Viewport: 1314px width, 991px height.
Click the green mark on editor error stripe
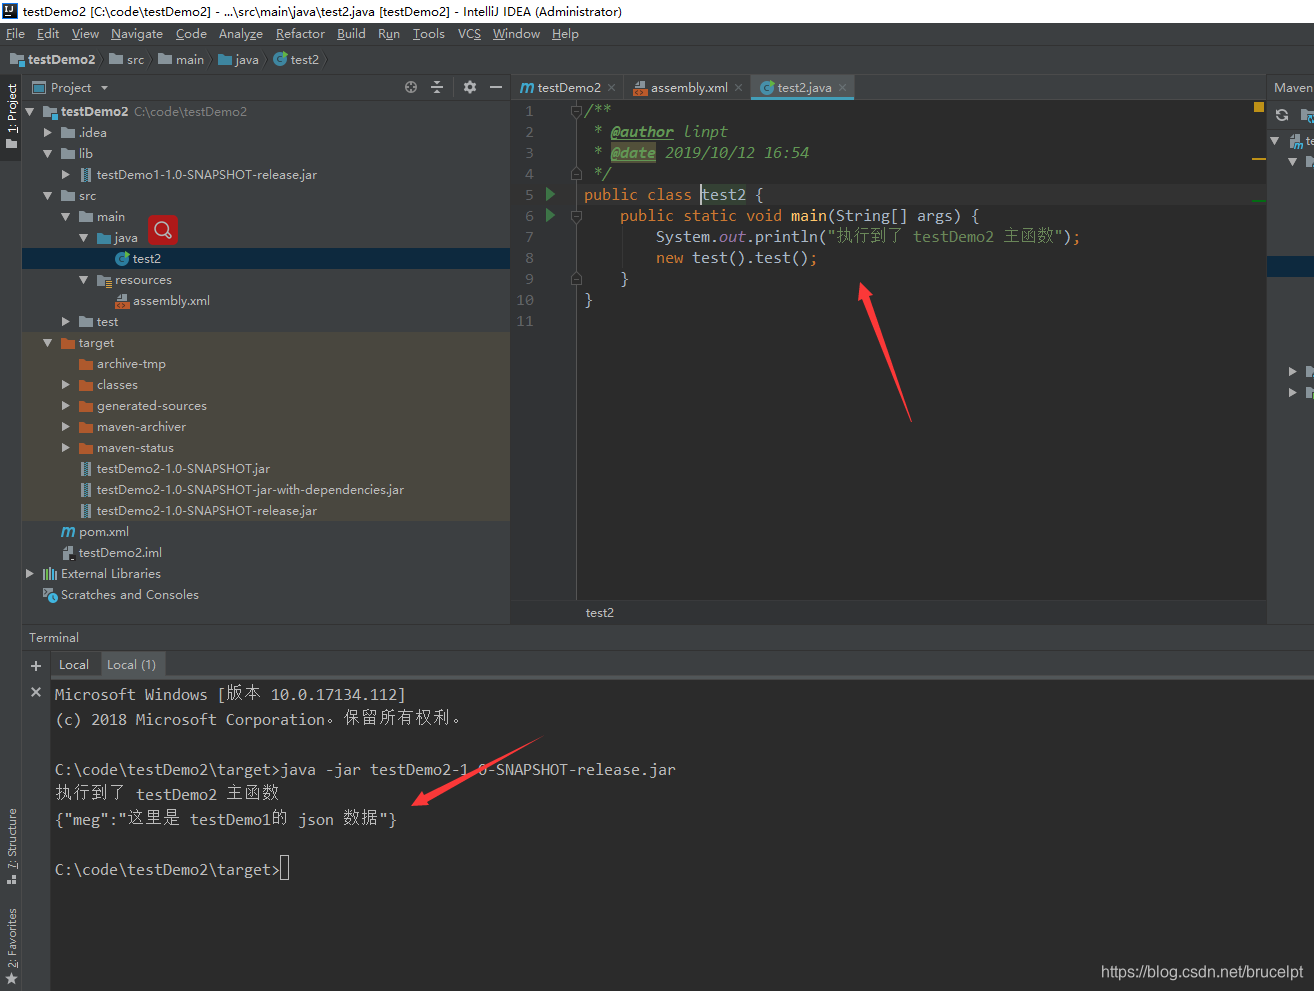[1259, 201]
